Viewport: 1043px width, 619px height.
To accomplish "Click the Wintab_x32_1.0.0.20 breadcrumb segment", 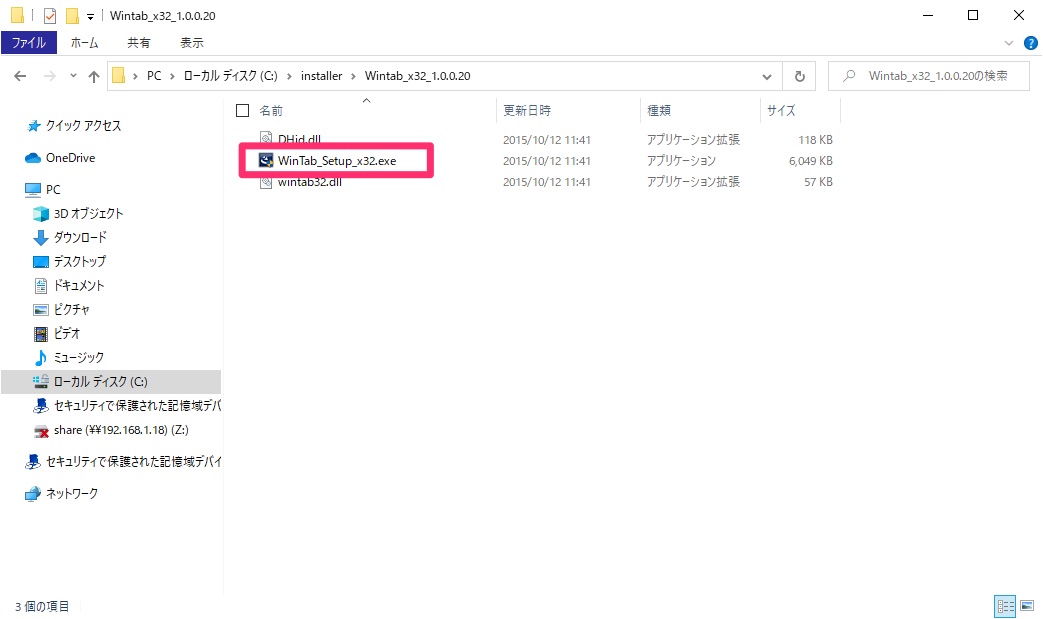I will point(418,76).
